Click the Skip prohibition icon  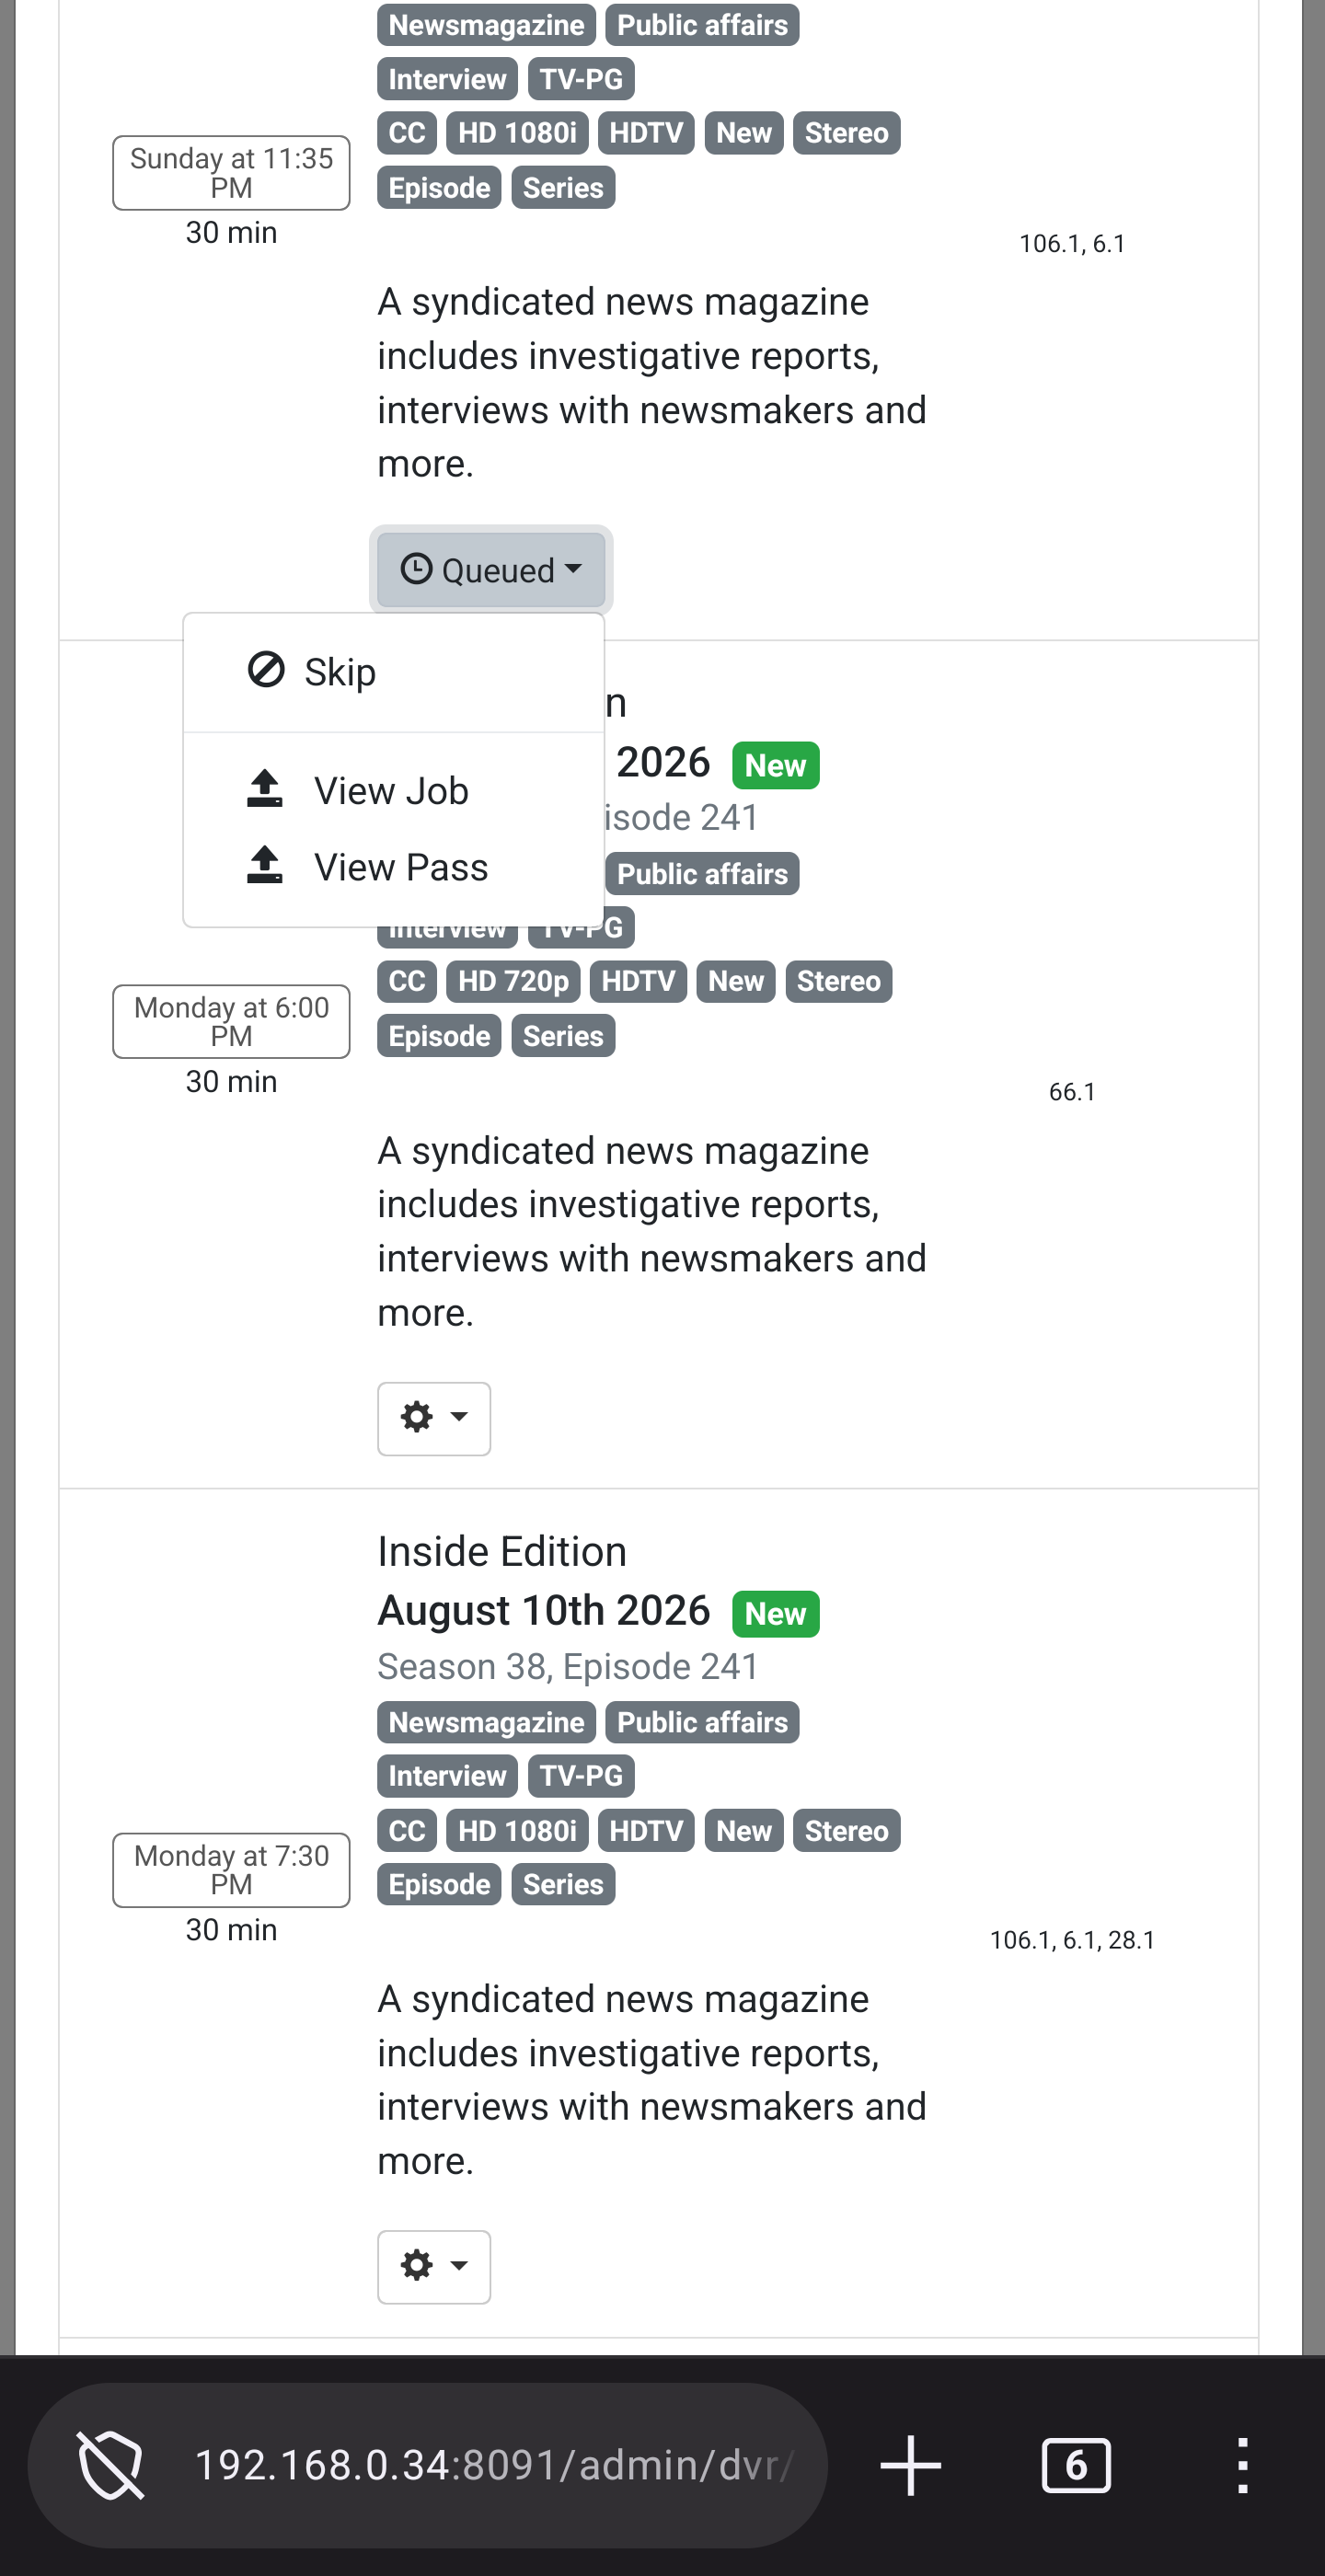[266, 670]
